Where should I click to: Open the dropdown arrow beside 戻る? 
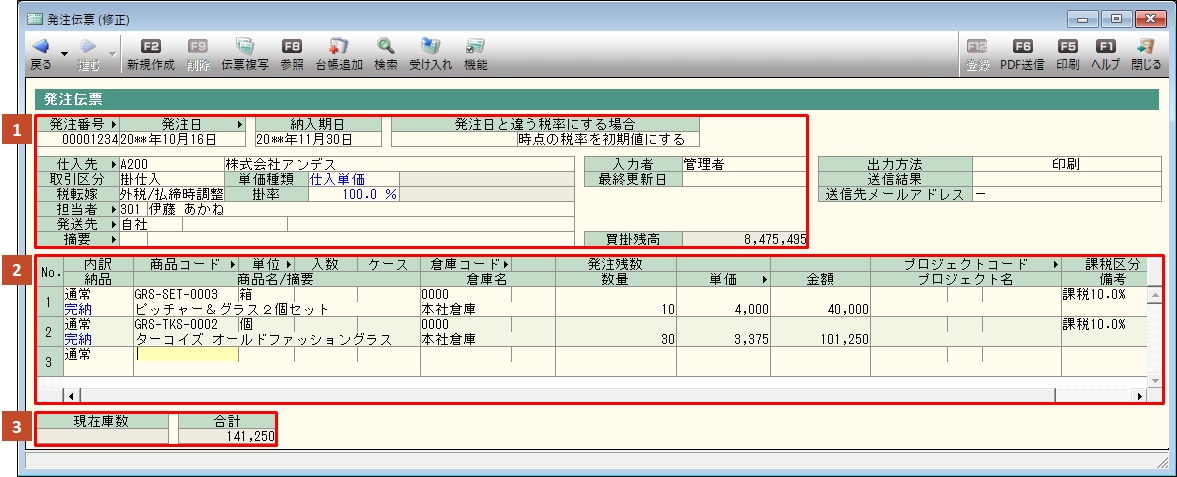click(63, 53)
